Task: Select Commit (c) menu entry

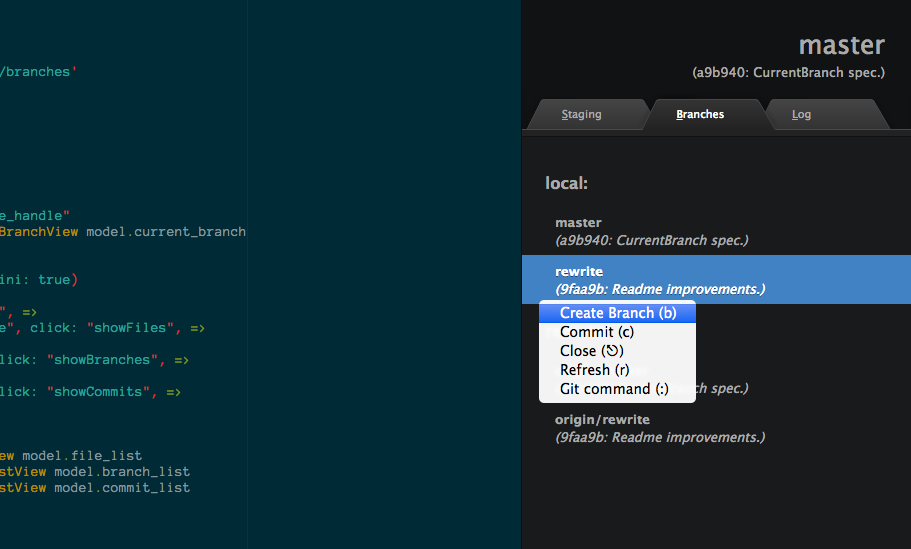Action: (x=617, y=332)
